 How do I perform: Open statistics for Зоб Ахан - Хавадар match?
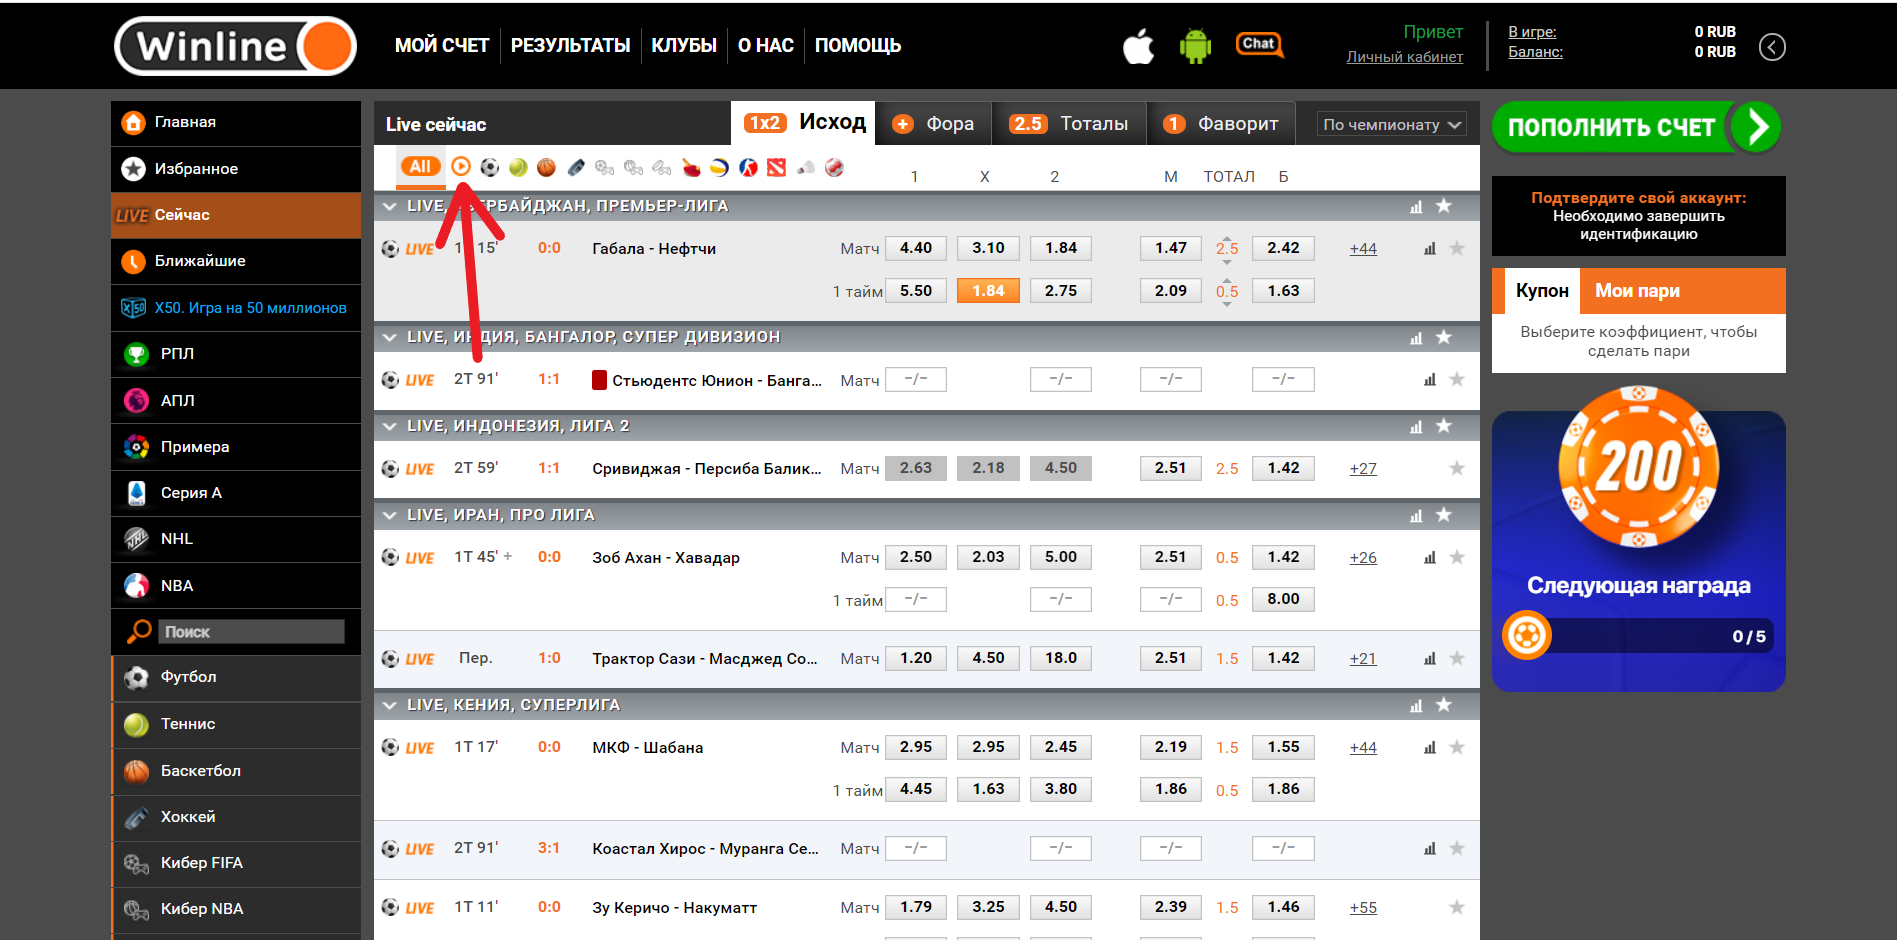point(1430,558)
